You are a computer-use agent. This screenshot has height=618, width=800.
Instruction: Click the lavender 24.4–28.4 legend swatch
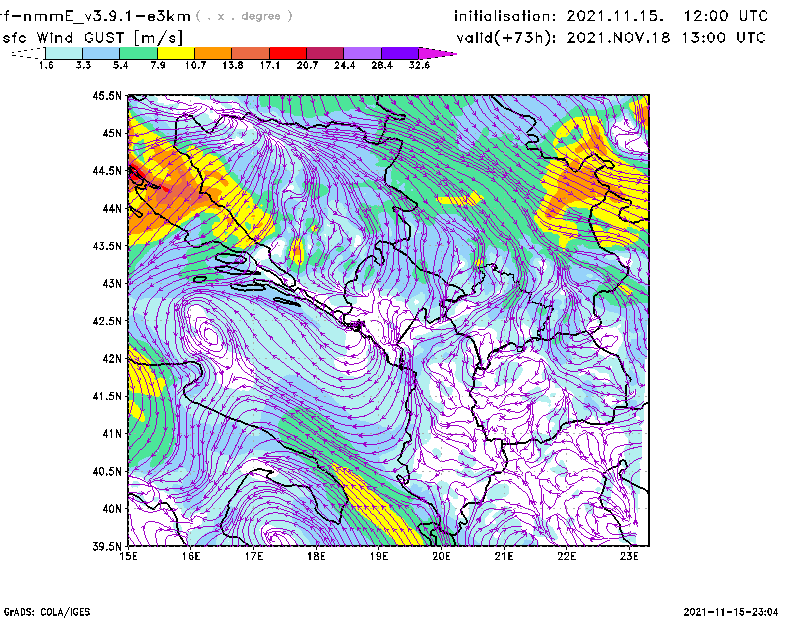(362, 53)
